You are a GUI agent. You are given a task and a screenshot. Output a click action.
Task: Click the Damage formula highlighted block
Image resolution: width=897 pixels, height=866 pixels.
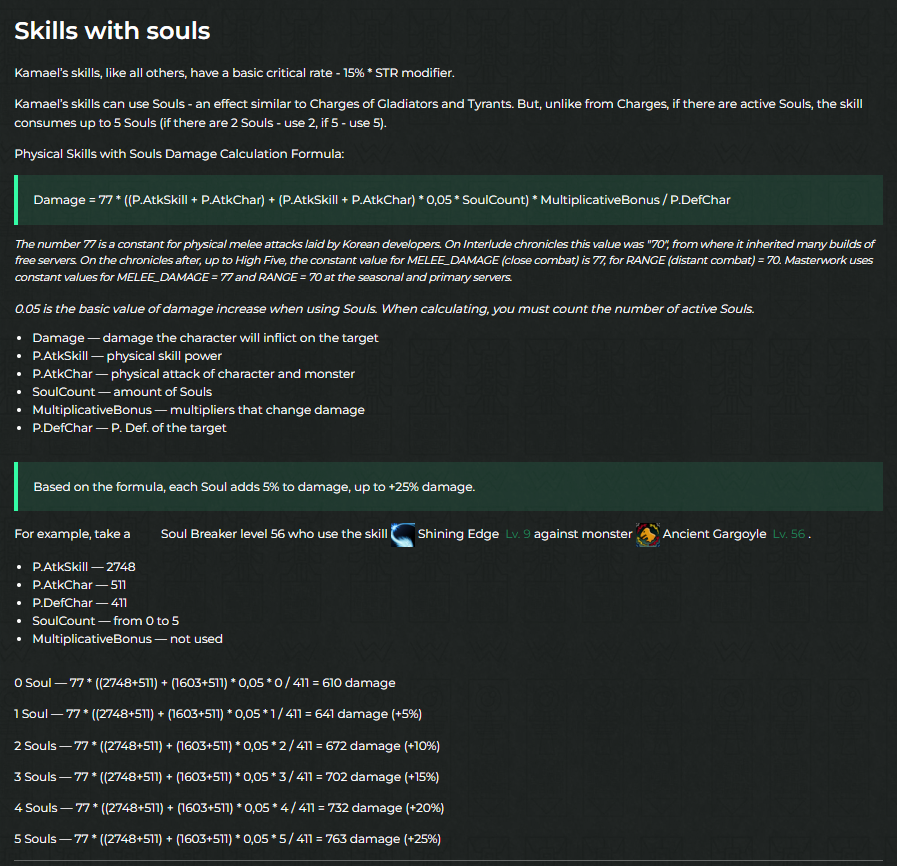coord(448,200)
